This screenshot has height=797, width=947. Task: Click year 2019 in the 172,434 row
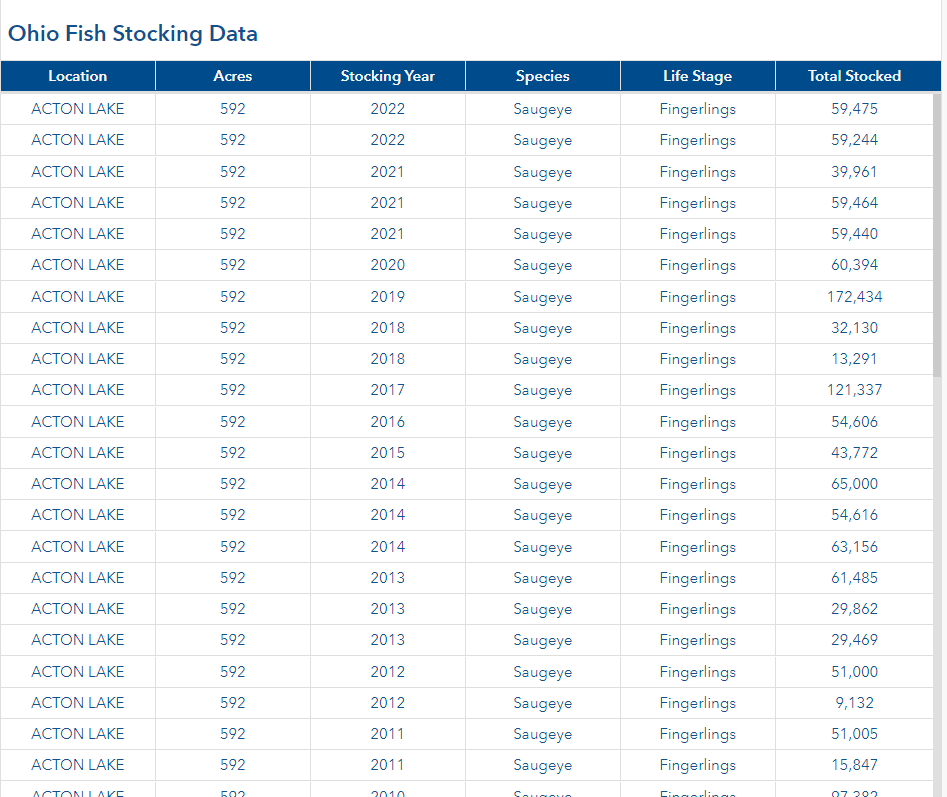[388, 297]
